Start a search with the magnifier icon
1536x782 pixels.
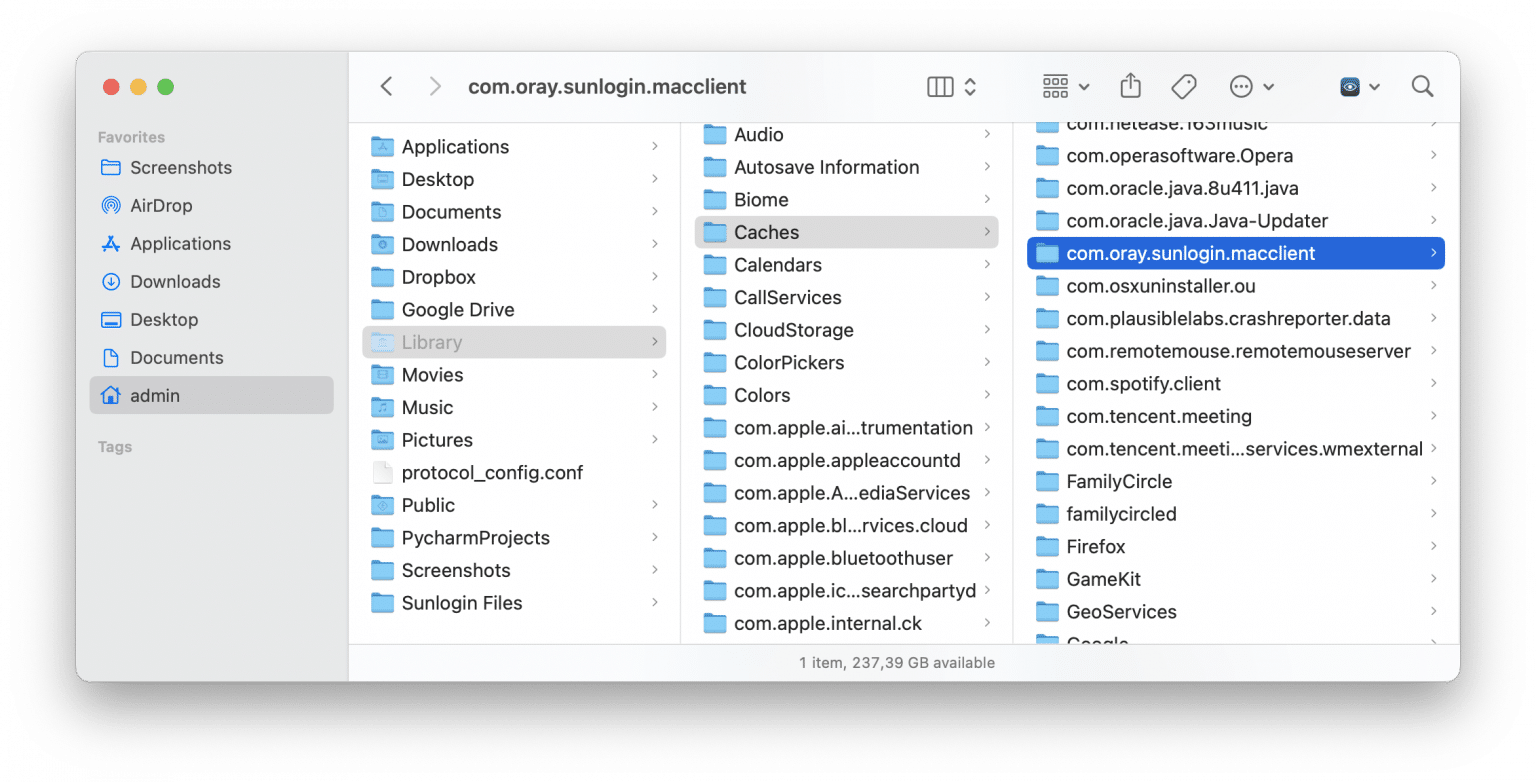1422,86
